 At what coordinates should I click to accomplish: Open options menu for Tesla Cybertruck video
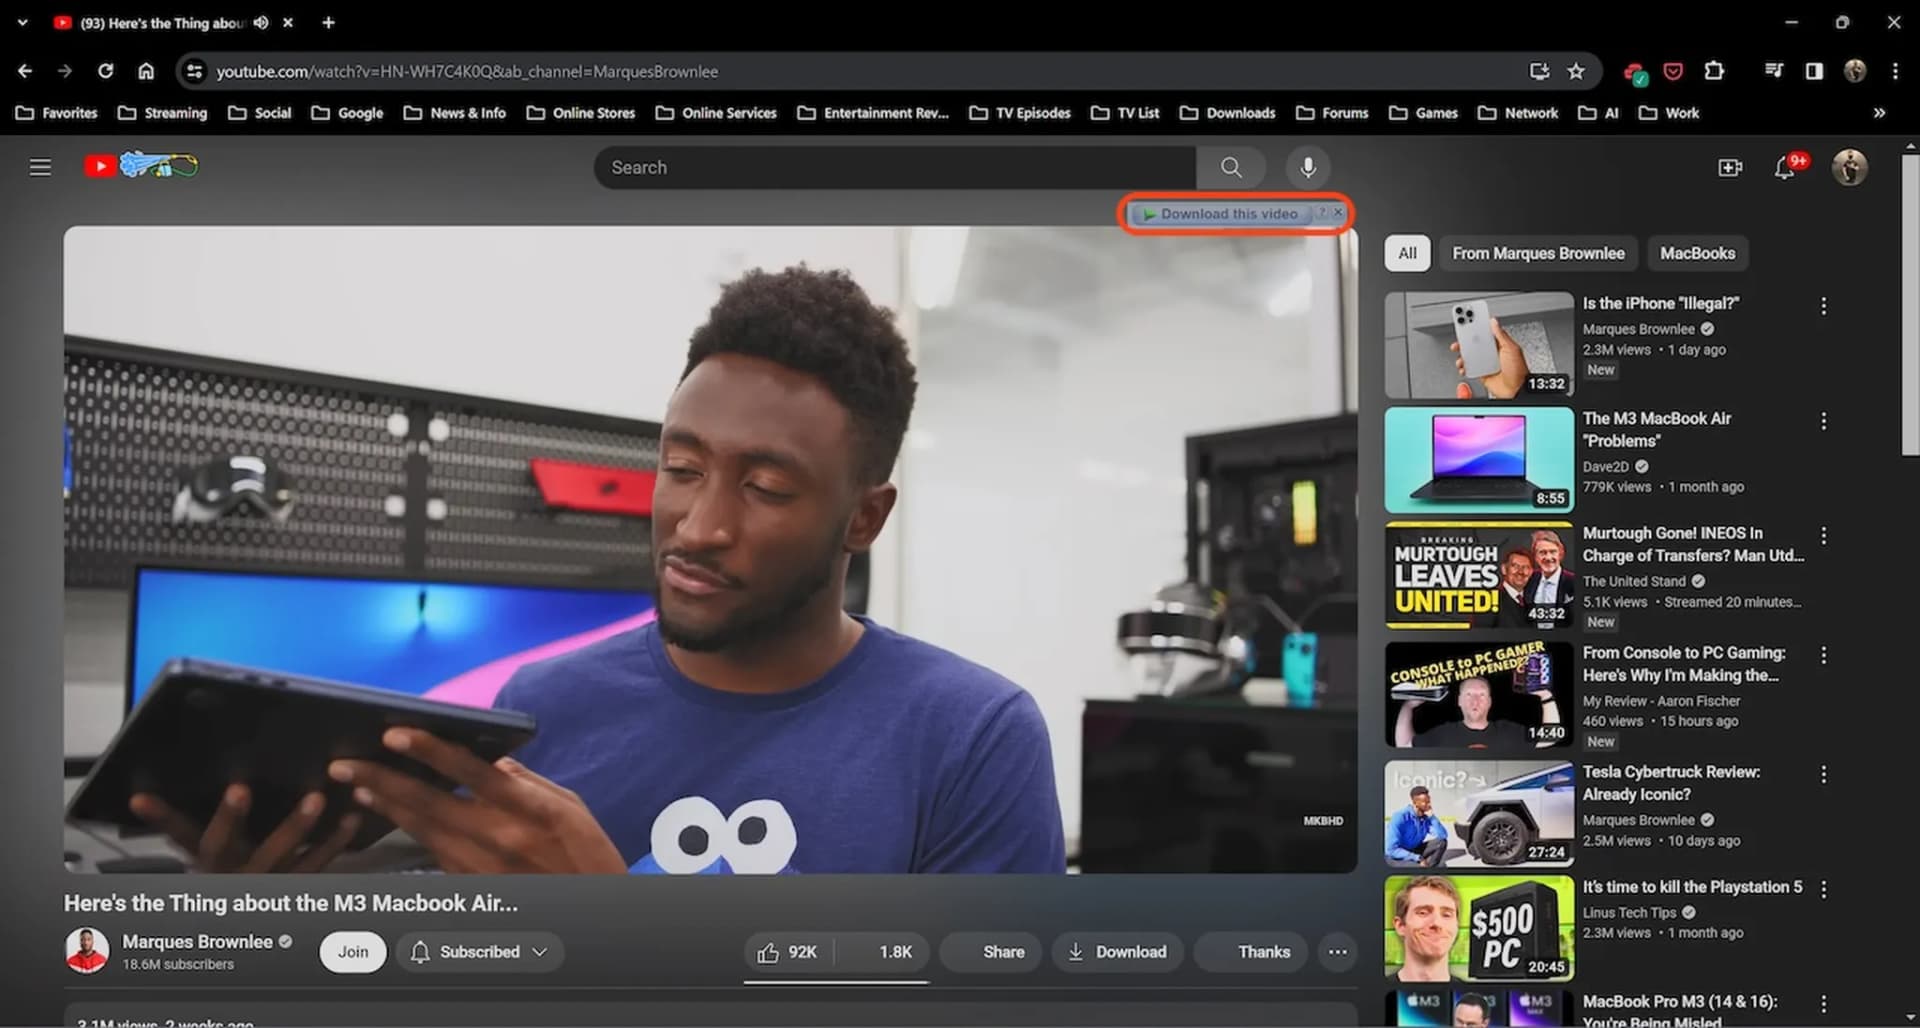(1823, 775)
